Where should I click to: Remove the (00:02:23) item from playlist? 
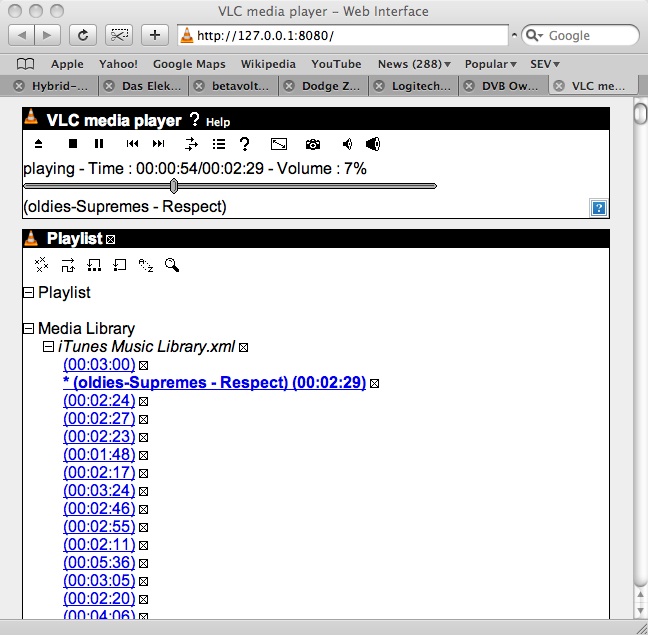(143, 438)
